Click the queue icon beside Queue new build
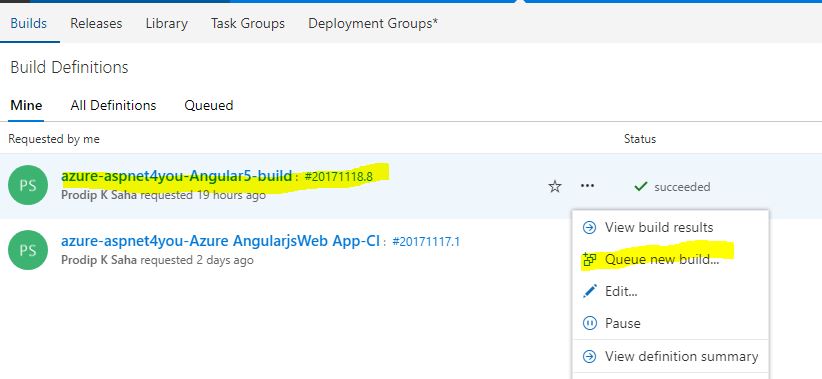Viewport: 822px width, 379px height. coord(590,259)
